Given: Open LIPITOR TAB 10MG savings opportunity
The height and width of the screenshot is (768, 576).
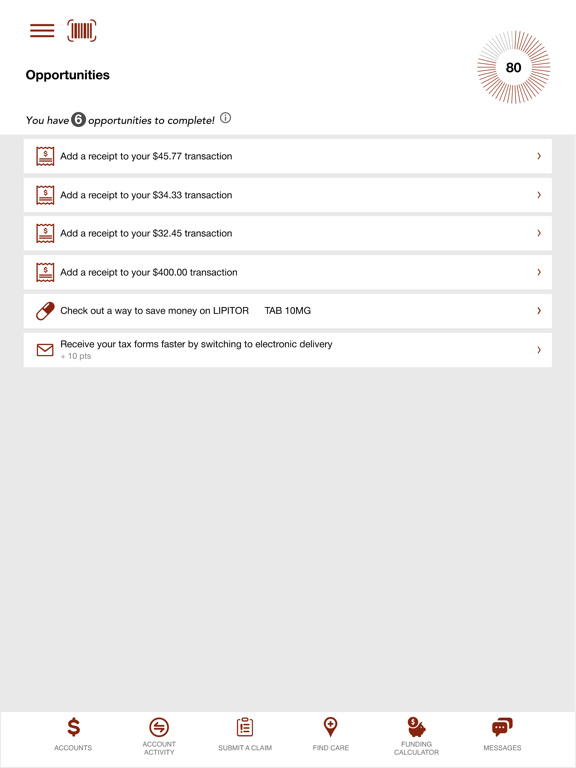Looking at the screenshot, I should tap(288, 311).
